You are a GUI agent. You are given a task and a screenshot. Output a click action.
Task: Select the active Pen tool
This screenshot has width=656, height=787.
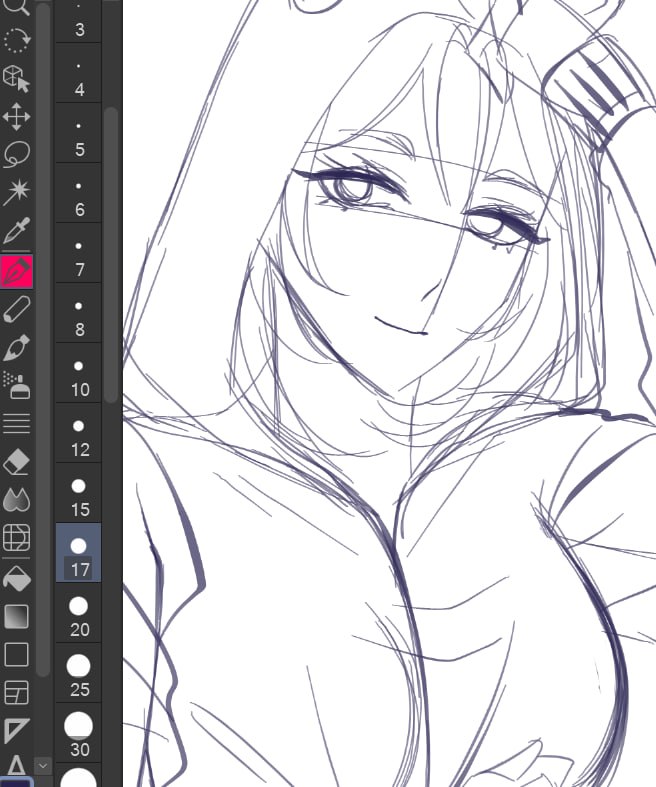pyautogui.click(x=17, y=272)
